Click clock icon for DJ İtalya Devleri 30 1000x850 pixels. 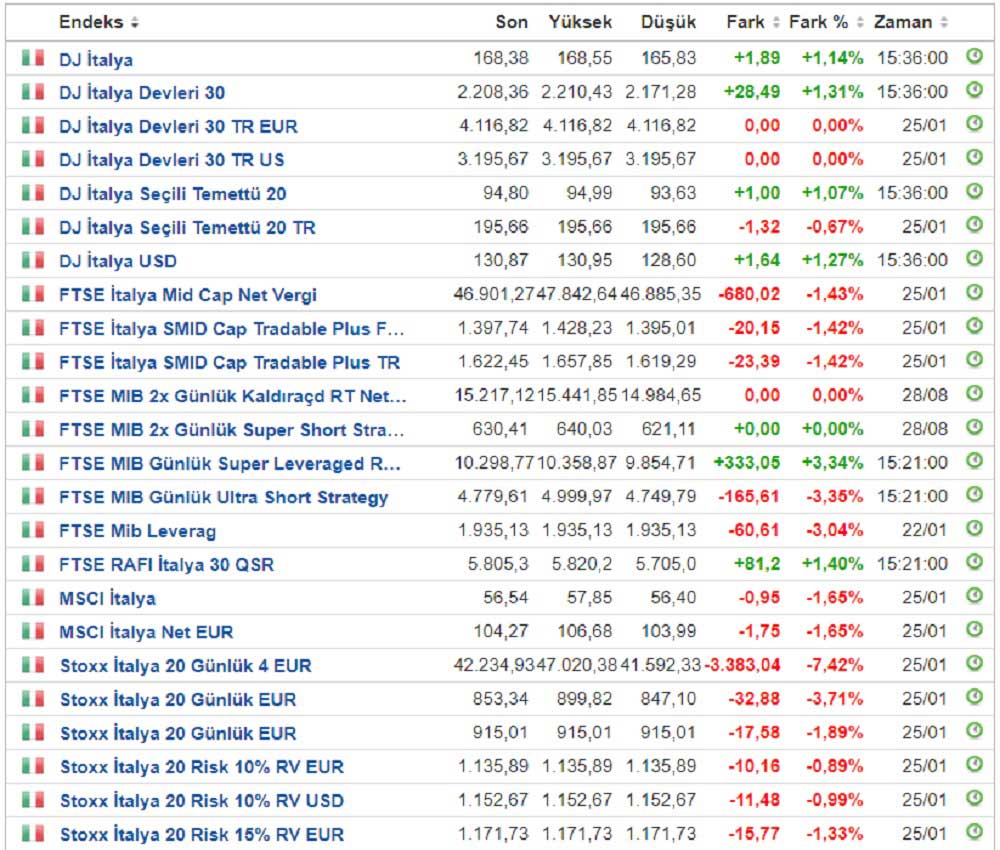point(974,90)
